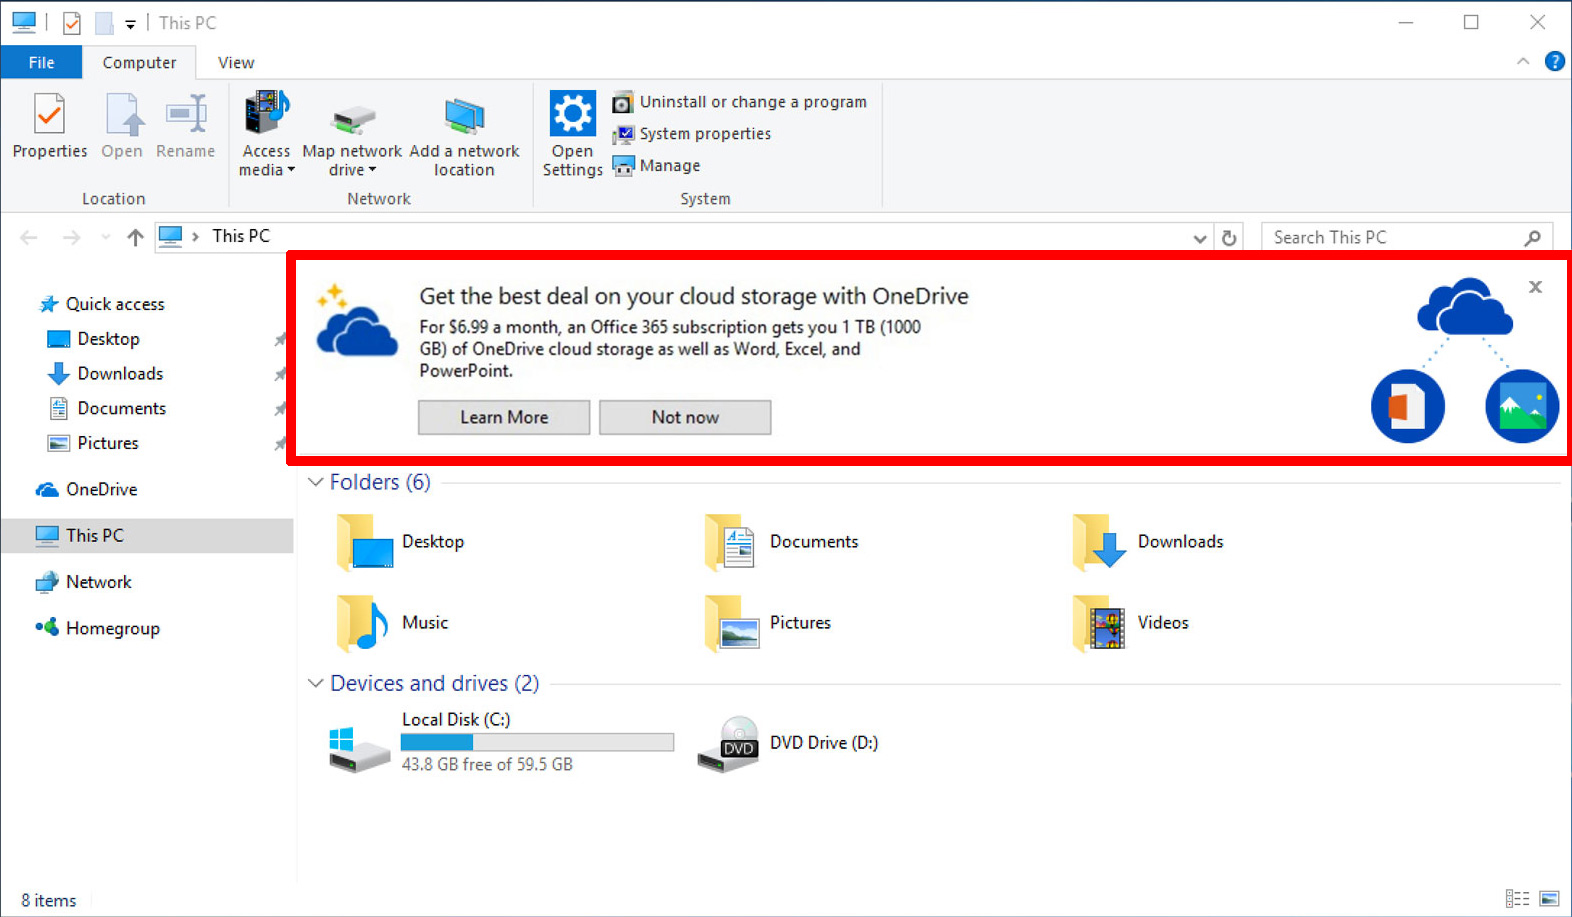
Task: Switch to the Computer ribbon tab
Action: pos(139,62)
